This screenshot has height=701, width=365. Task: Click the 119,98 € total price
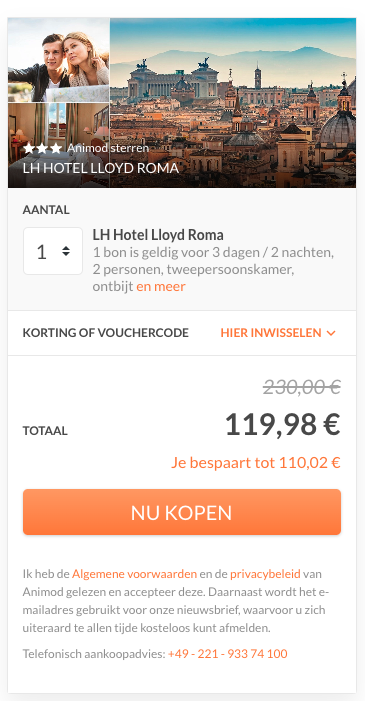(x=283, y=425)
